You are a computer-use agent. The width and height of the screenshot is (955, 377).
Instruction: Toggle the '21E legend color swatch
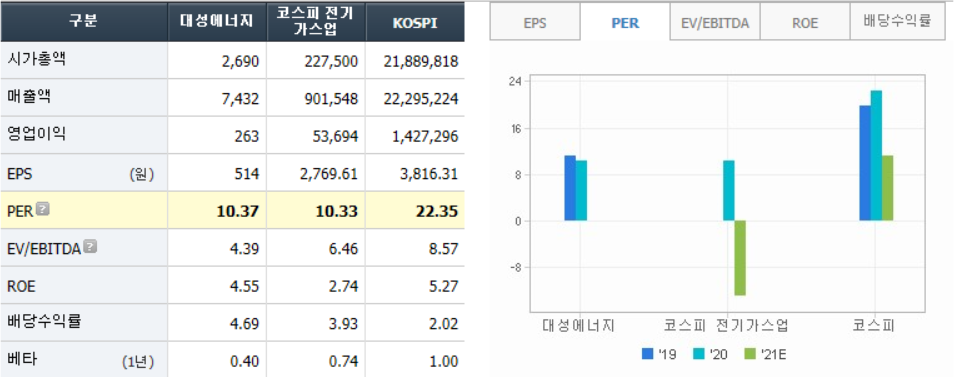pos(750,353)
